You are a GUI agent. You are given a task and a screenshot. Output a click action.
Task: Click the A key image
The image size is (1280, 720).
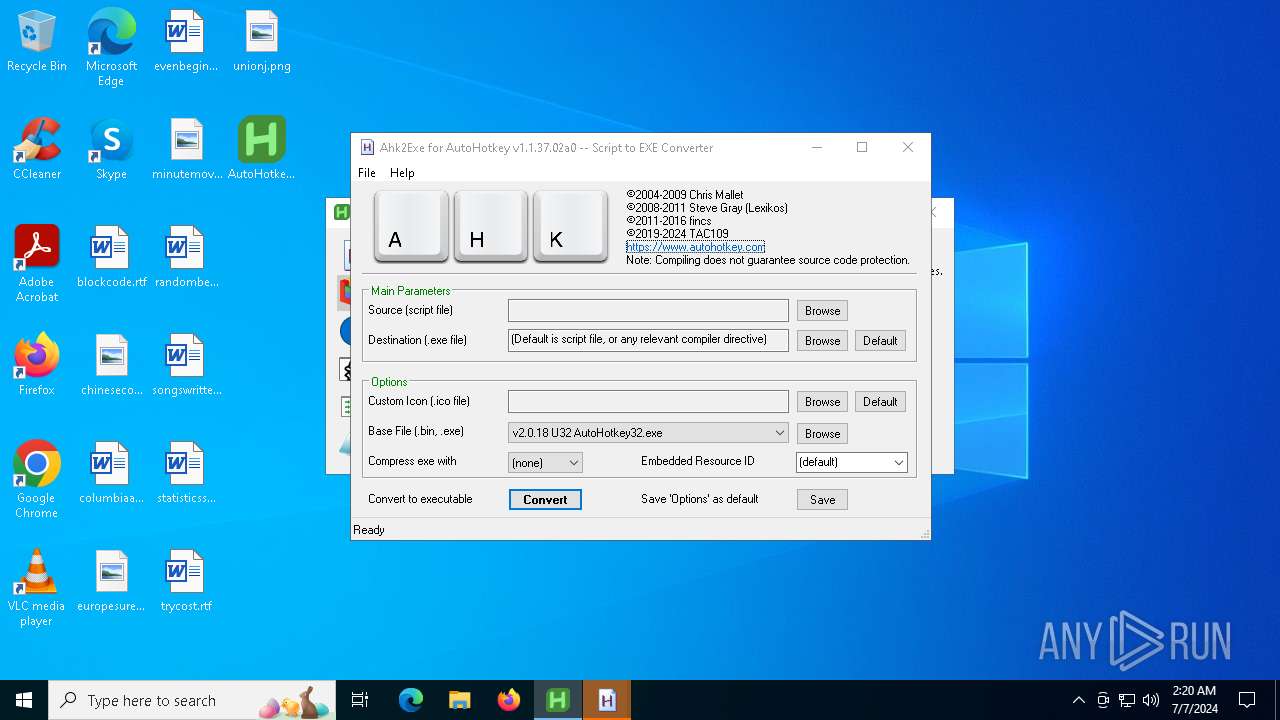(411, 226)
